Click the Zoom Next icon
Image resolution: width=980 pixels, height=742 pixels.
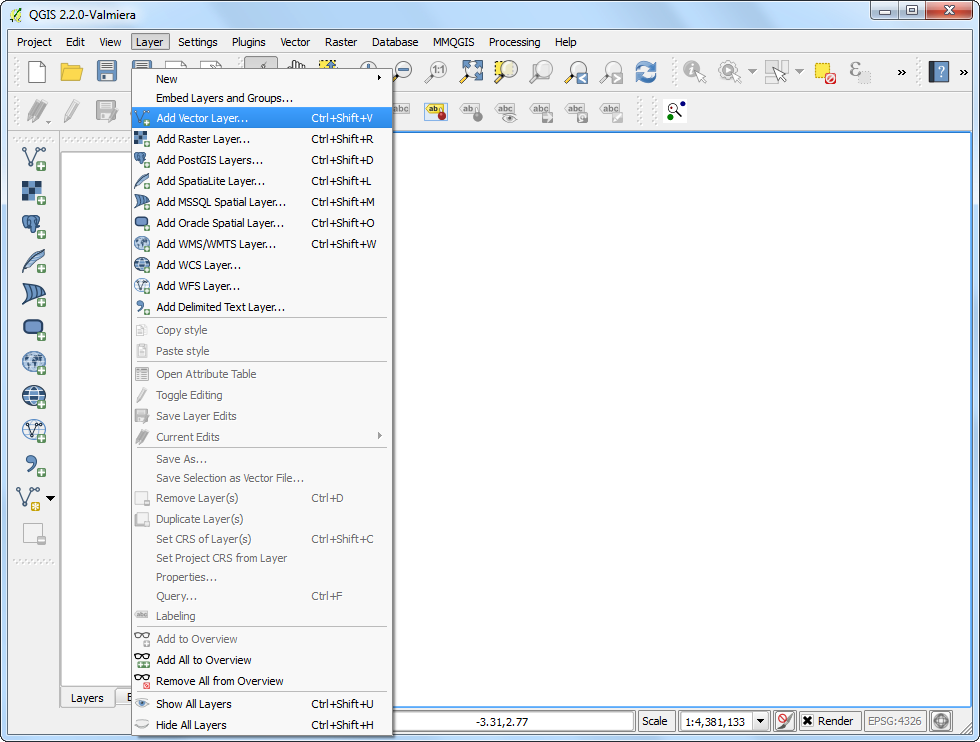(x=611, y=71)
